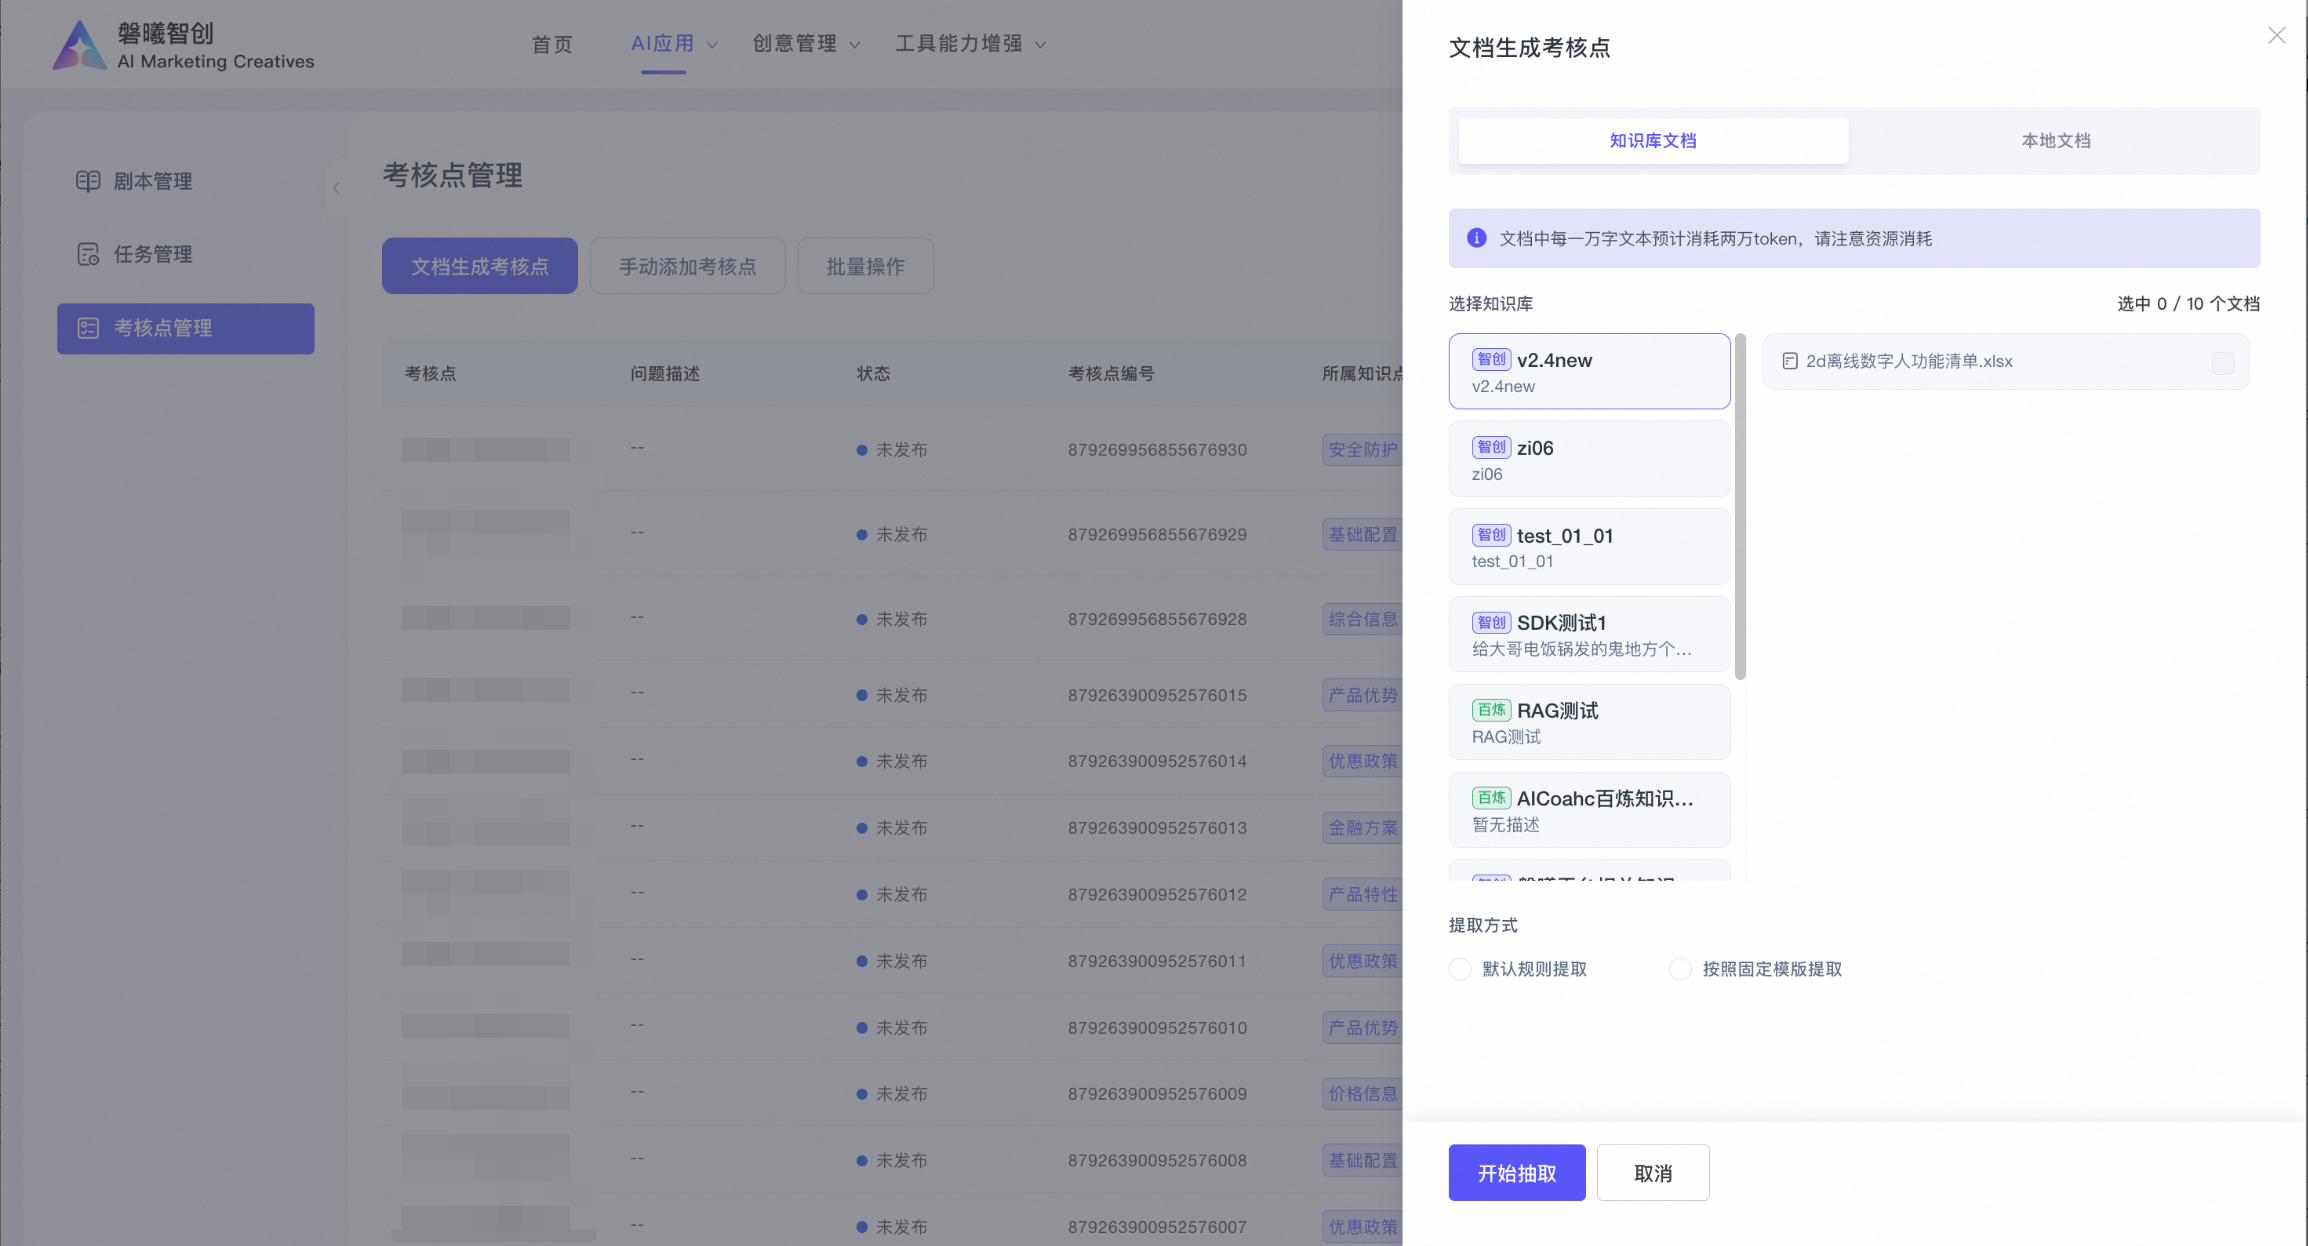Click 考核点编号 879263900952576007

point(1157,1227)
